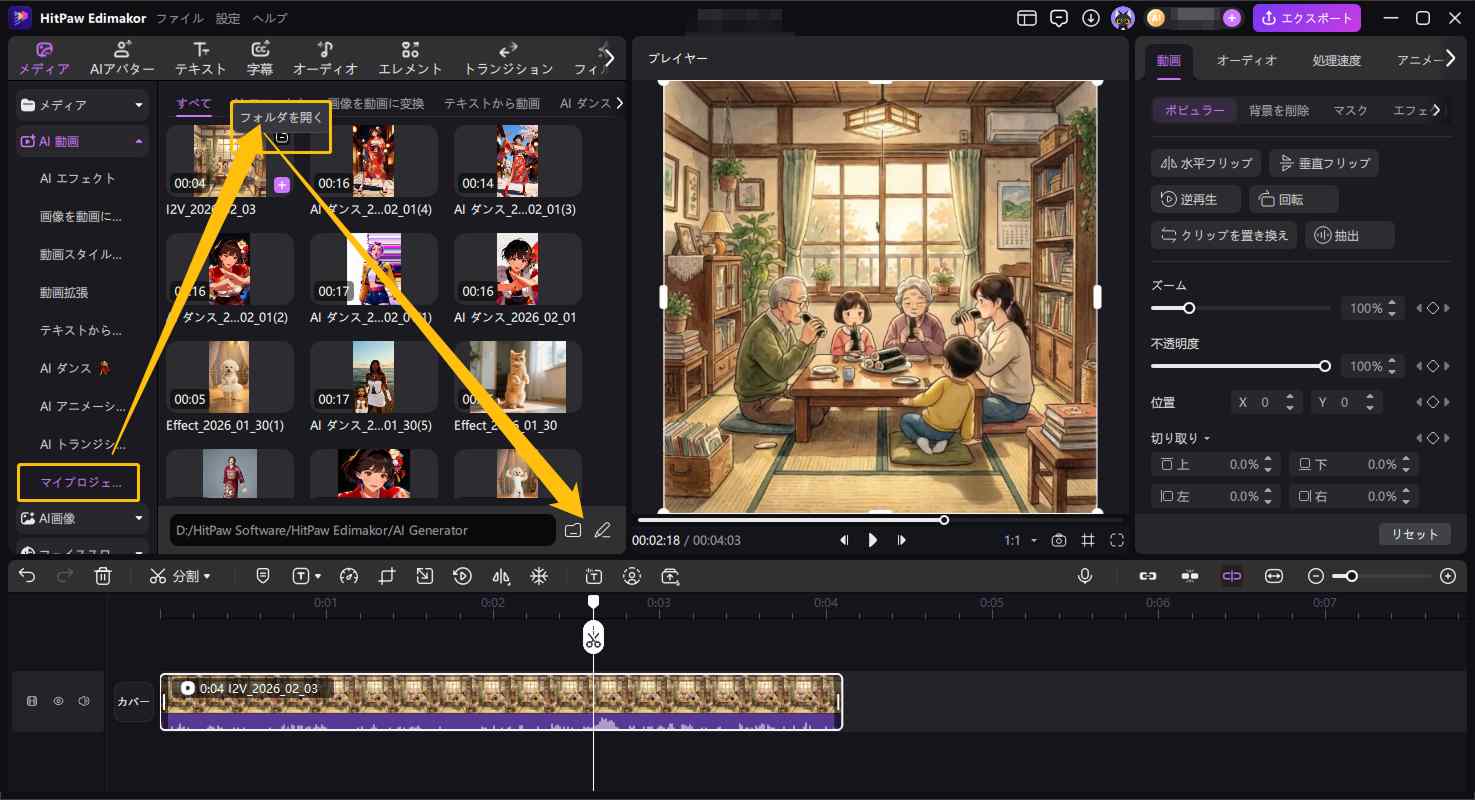Open the 分割 dropdown arrow
Image resolution: width=1475 pixels, height=800 pixels.
(x=209, y=576)
